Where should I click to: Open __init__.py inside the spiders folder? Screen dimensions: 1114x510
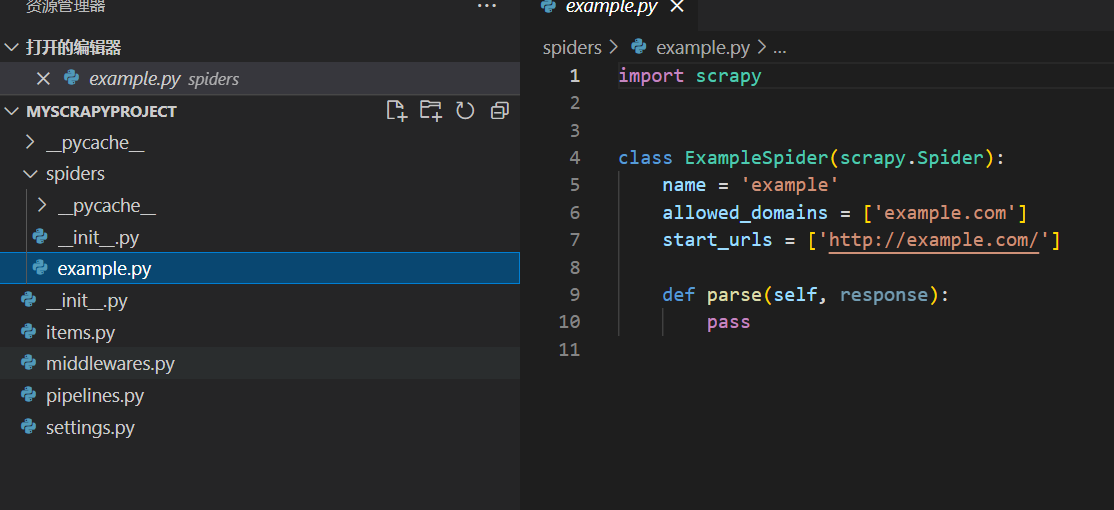pos(260,237)
